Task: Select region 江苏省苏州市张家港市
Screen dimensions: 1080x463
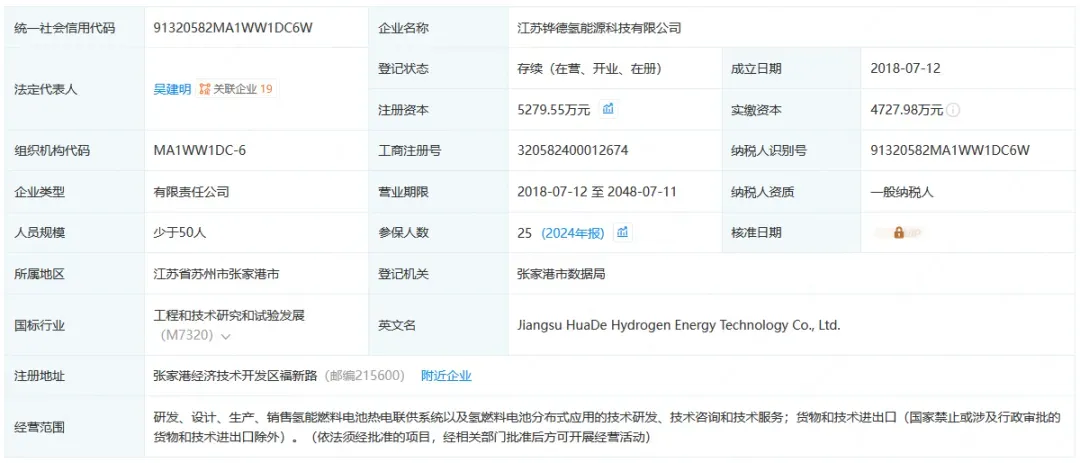Action: [x=216, y=274]
